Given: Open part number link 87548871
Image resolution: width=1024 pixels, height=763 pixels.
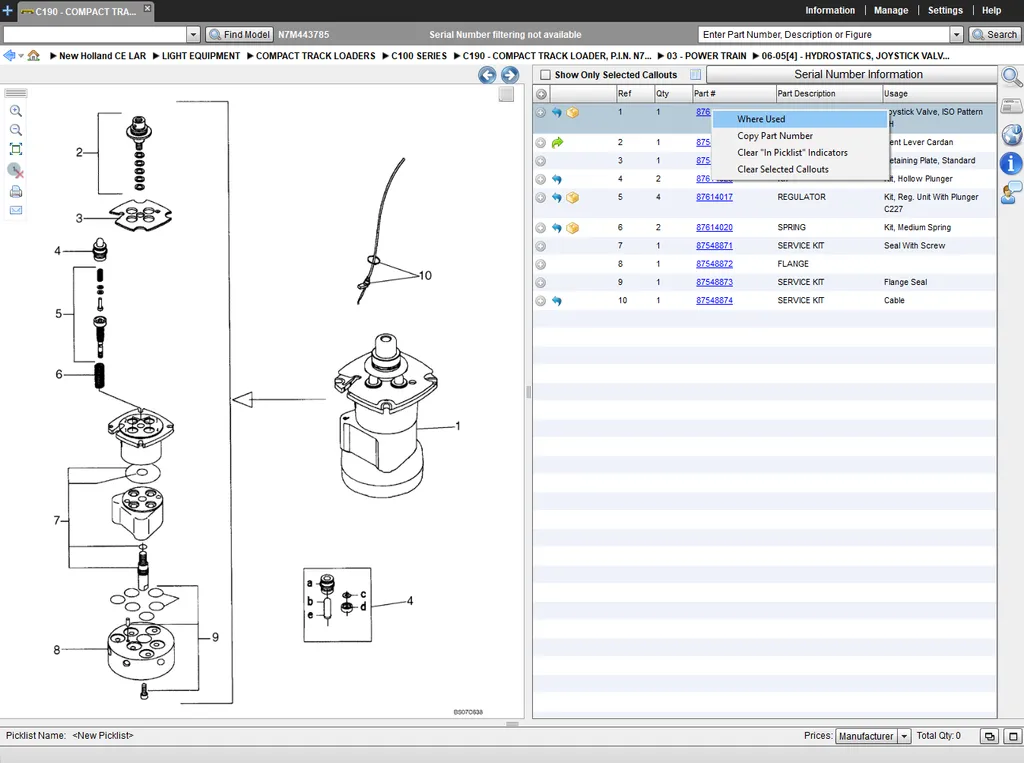Looking at the screenshot, I should pyautogui.click(x=714, y=246).
